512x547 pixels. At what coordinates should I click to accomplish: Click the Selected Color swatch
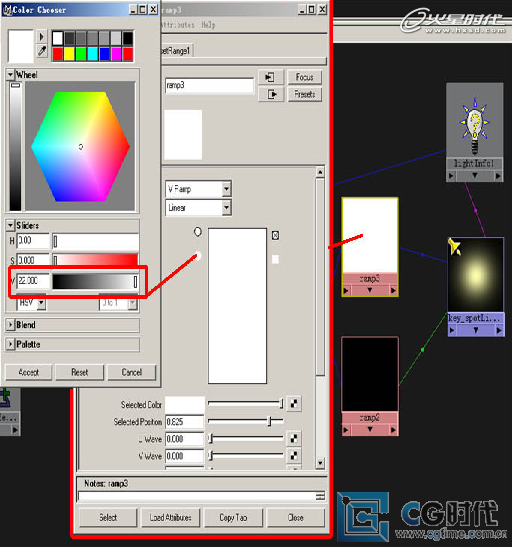(x=185, y=404)
